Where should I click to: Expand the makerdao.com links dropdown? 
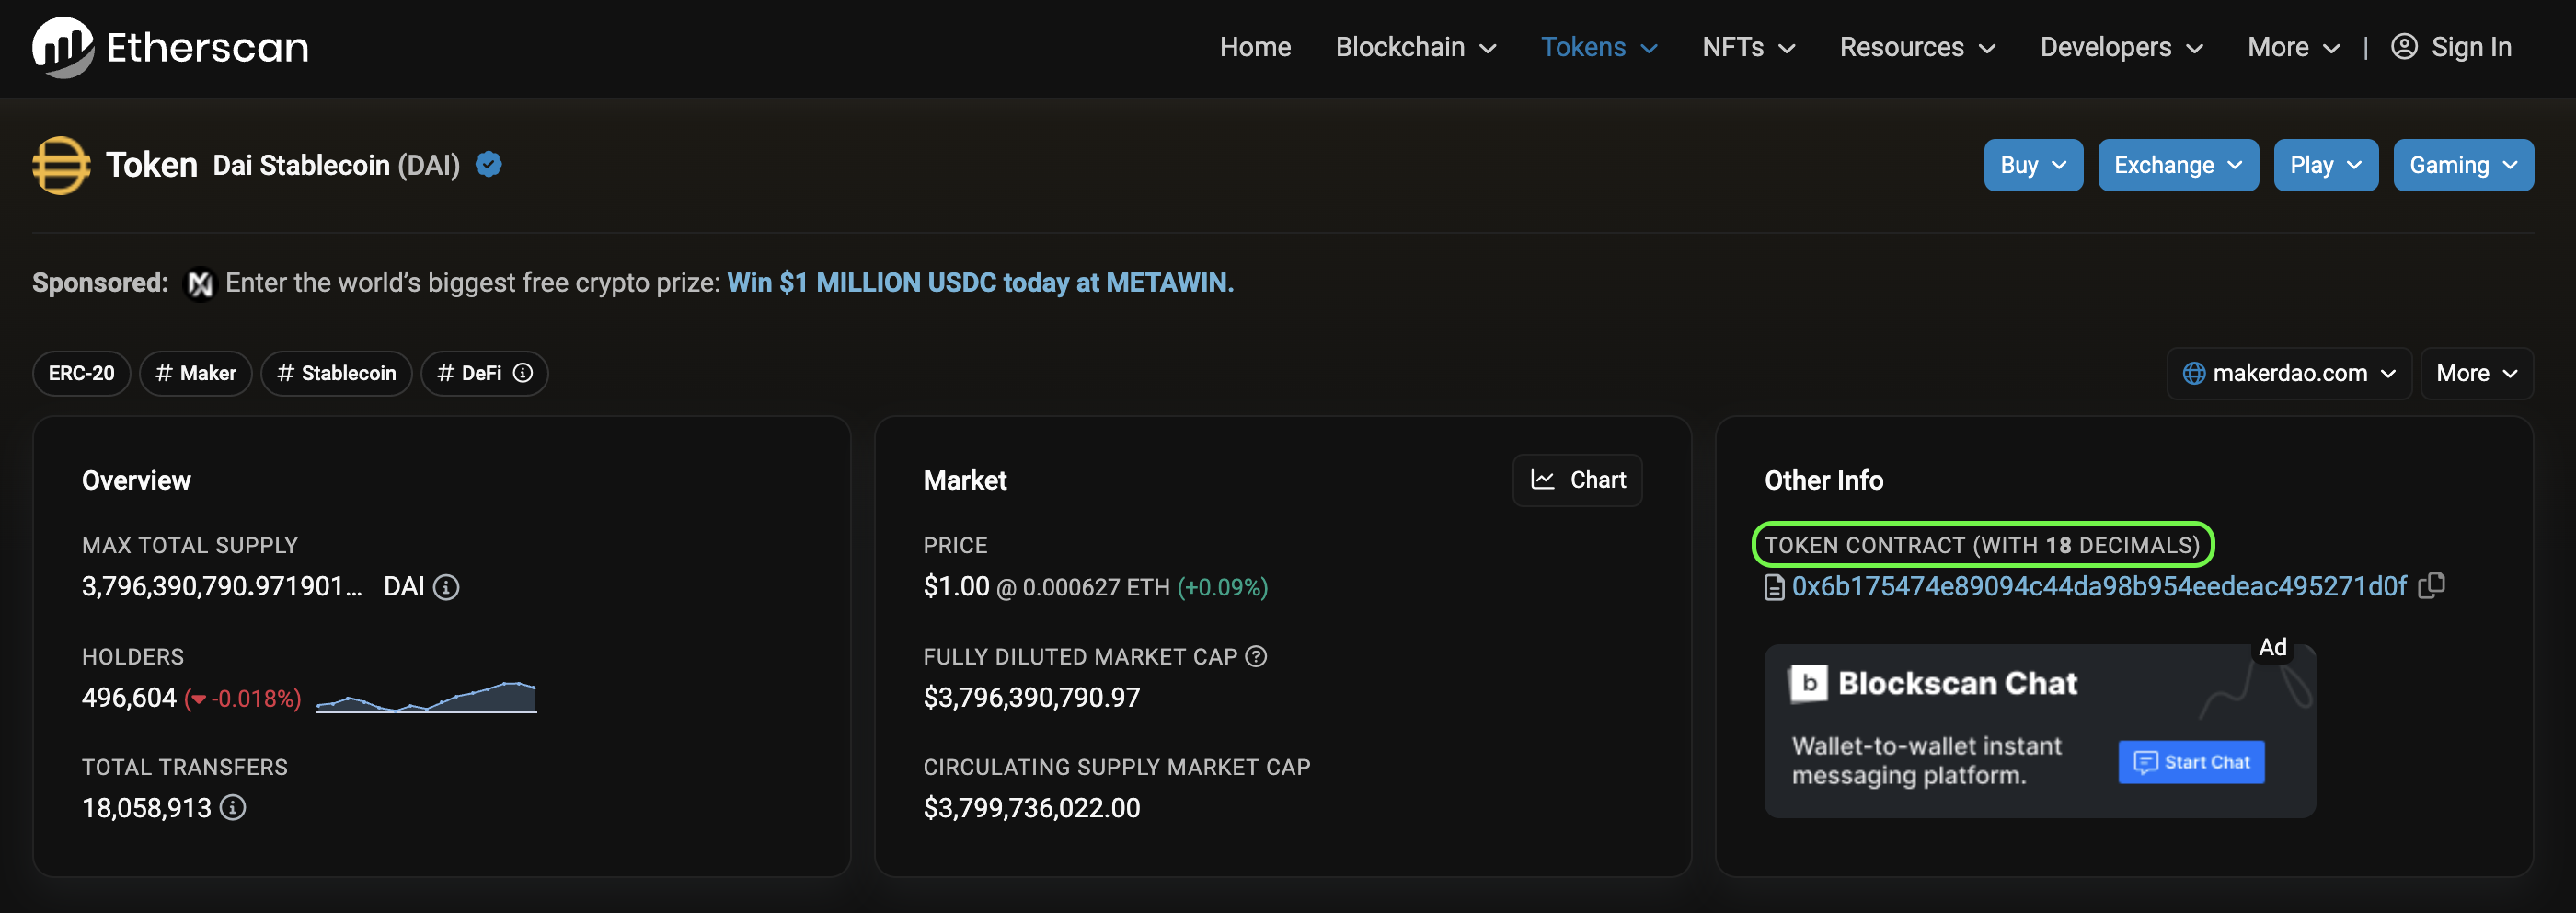[x=2289, y=373]
